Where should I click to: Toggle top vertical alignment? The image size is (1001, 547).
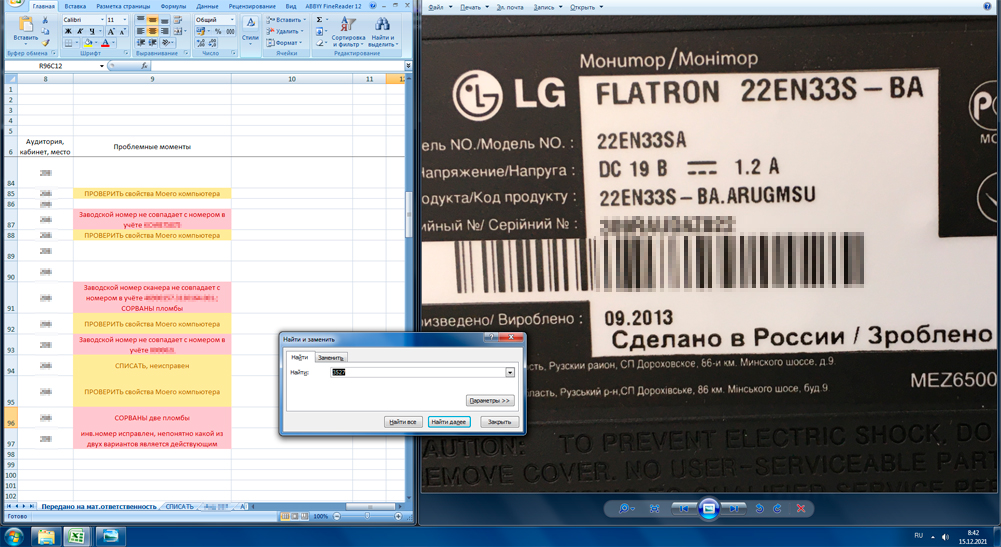(140, 20)
